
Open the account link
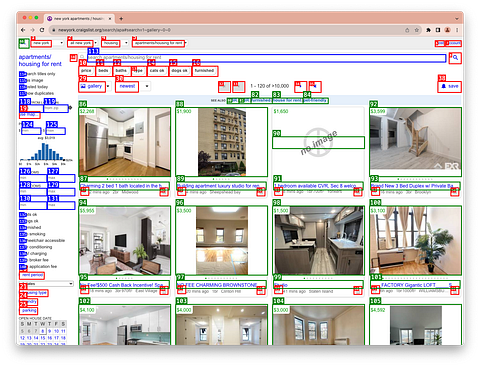point(454,43)
